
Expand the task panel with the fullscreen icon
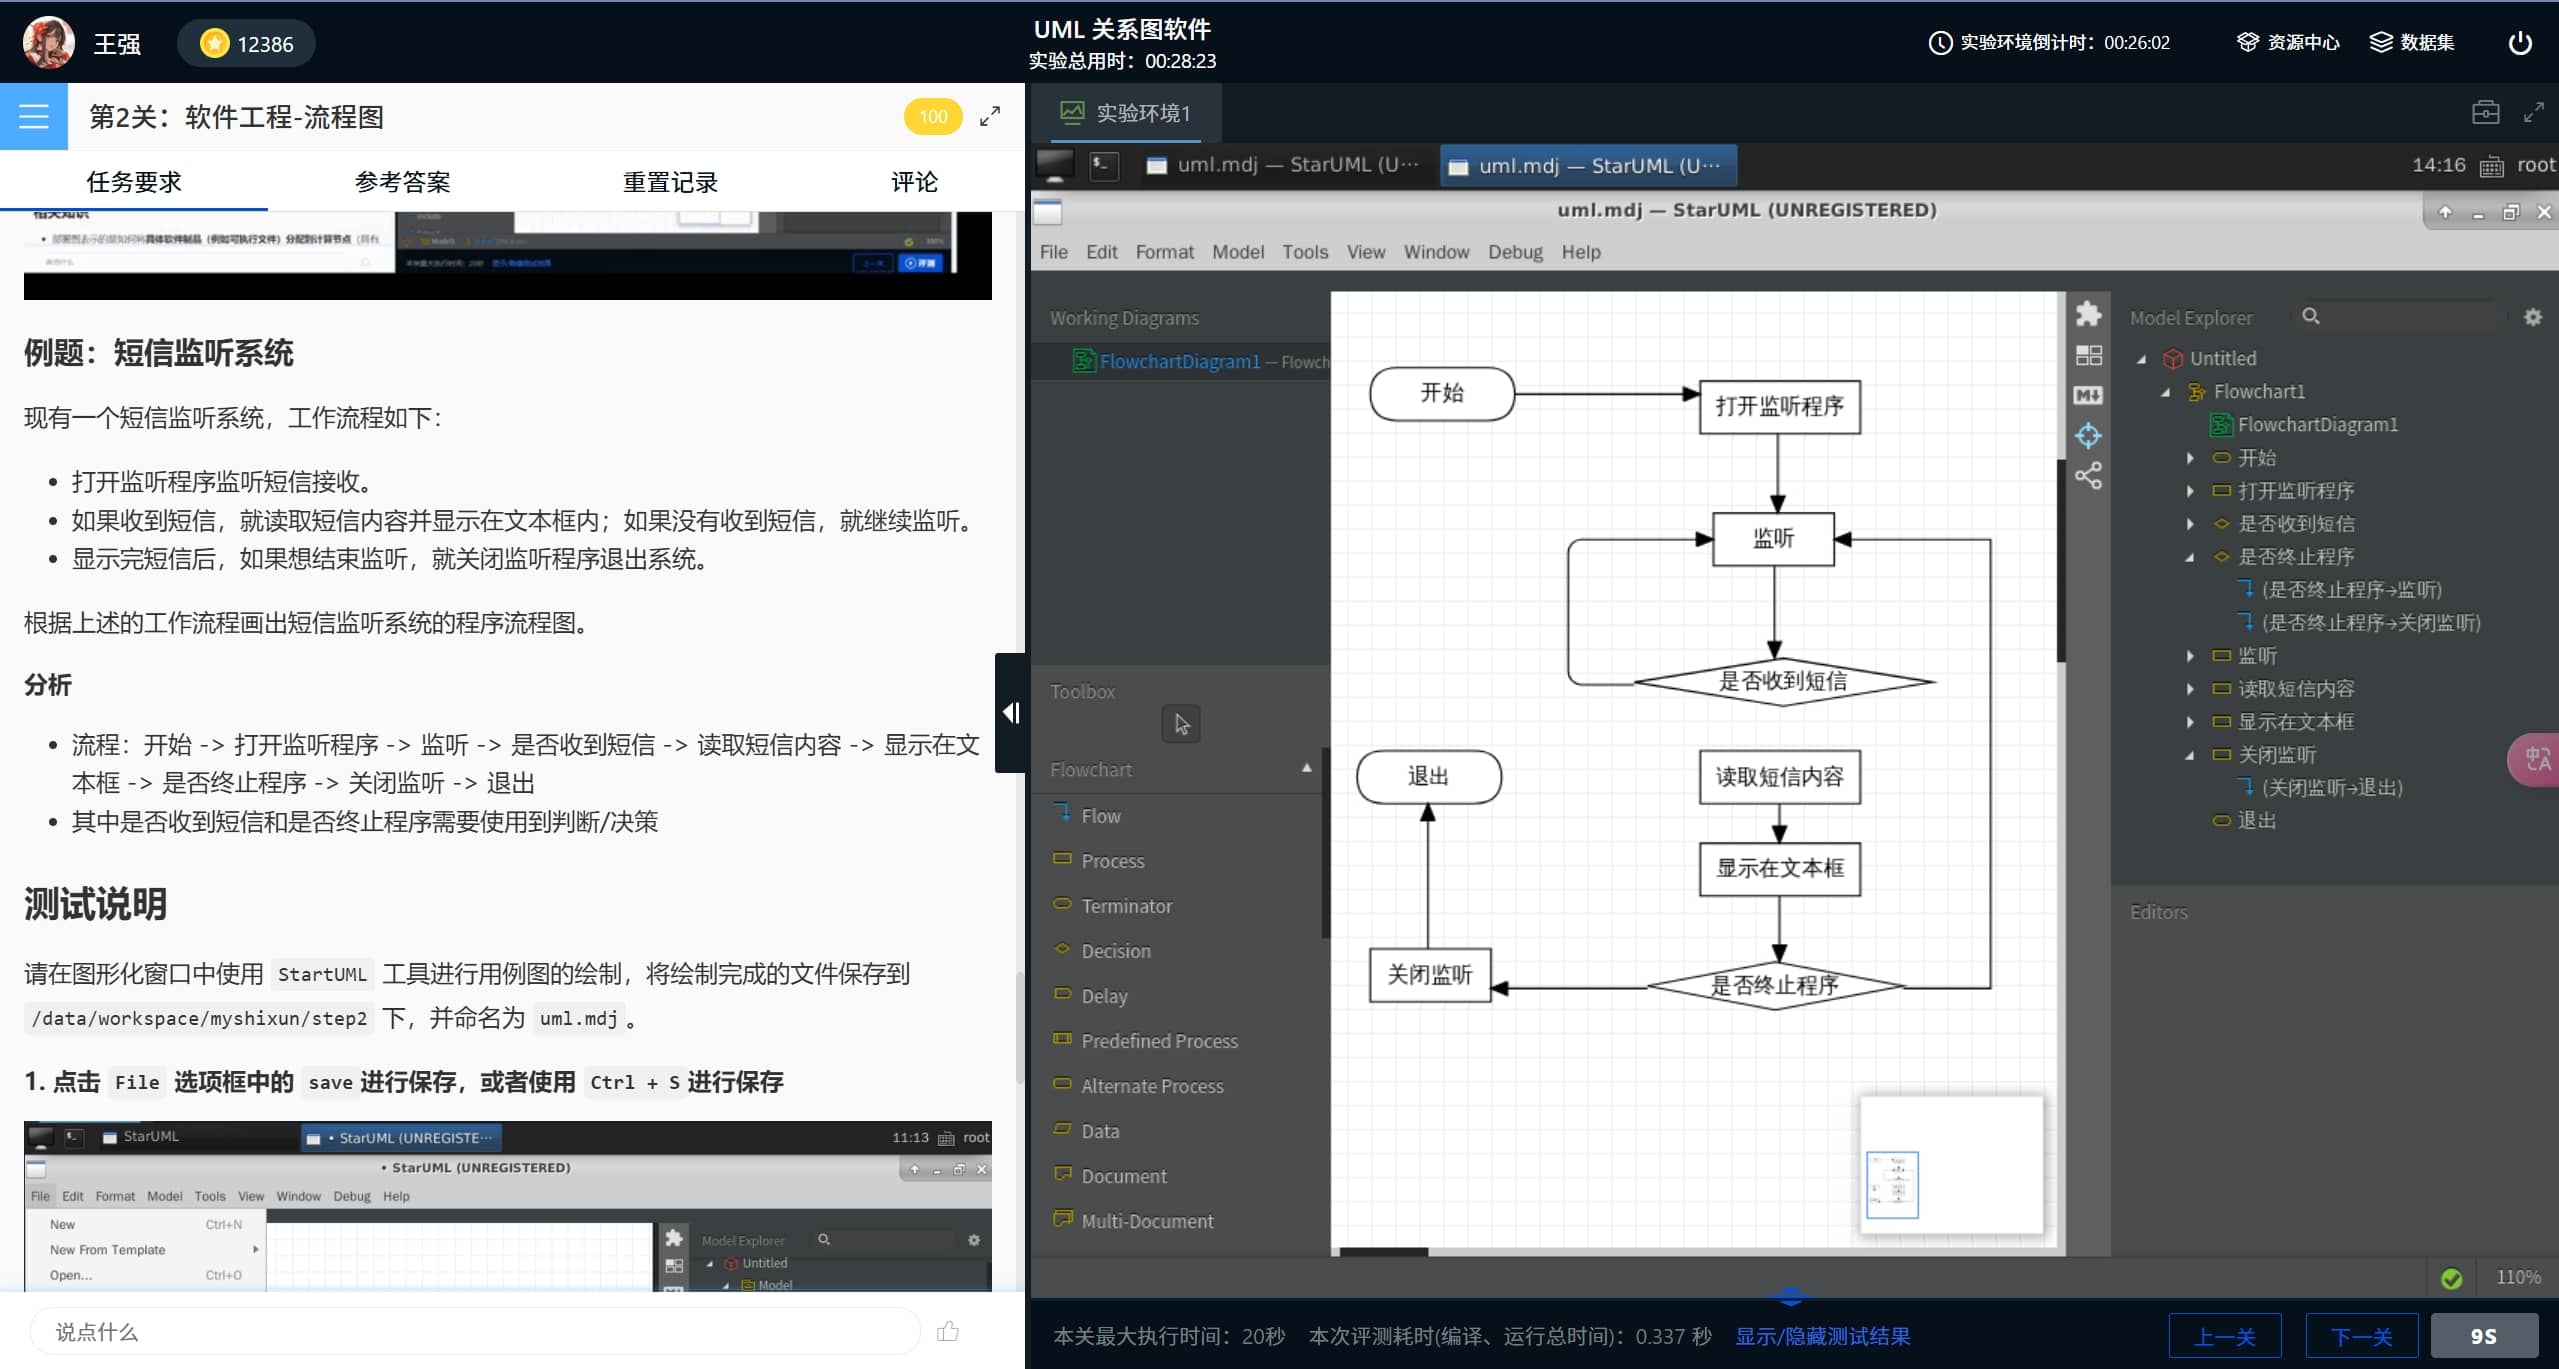[x=990, y=117]
